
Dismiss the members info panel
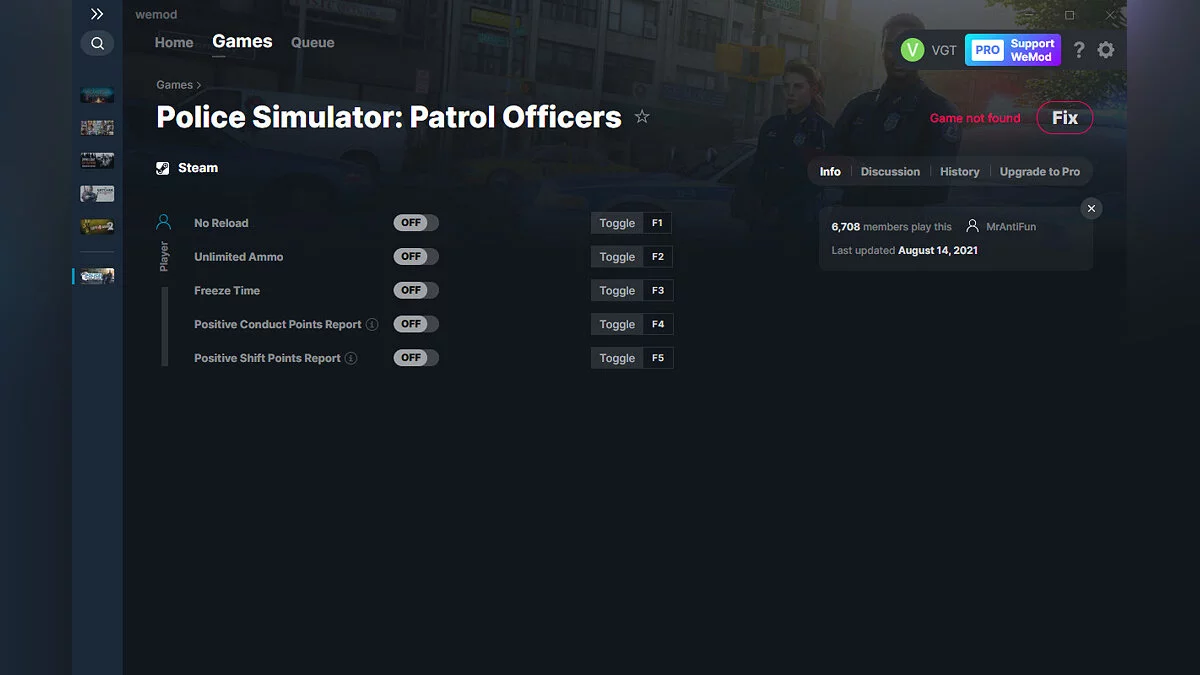point(1091,208)
